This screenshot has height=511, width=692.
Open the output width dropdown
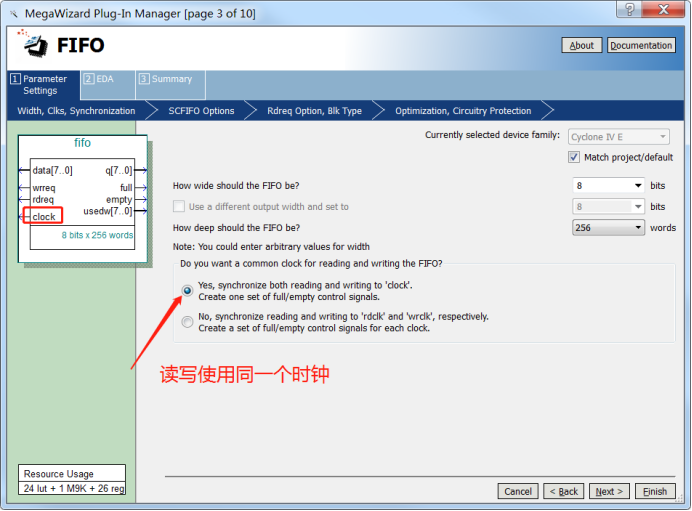tap(608, 207)
